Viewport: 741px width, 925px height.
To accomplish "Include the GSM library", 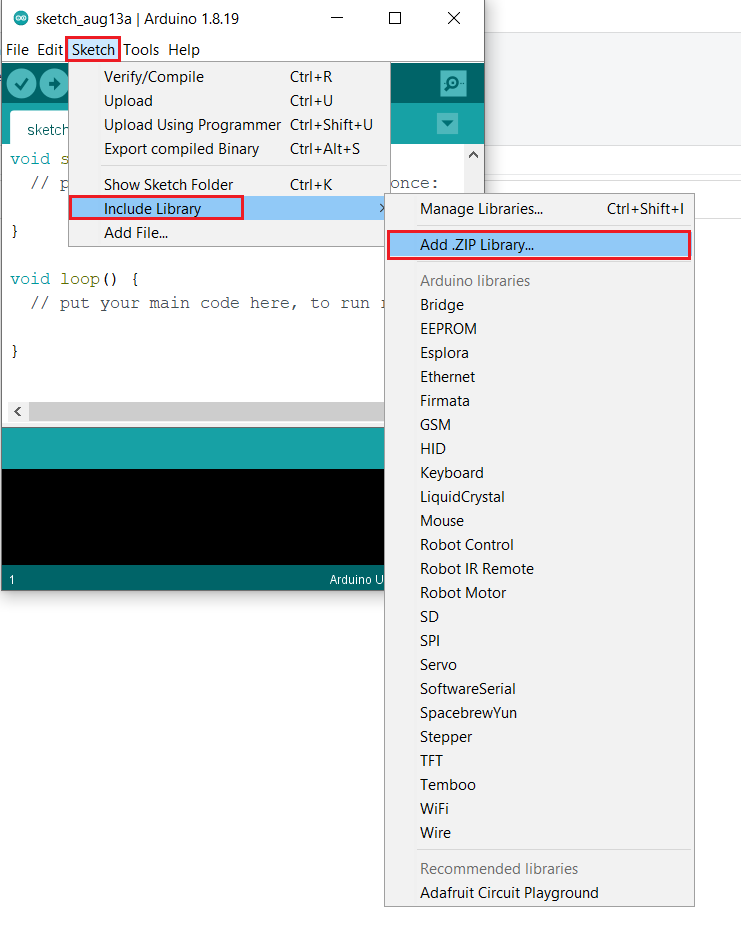I will pos(539,425).
